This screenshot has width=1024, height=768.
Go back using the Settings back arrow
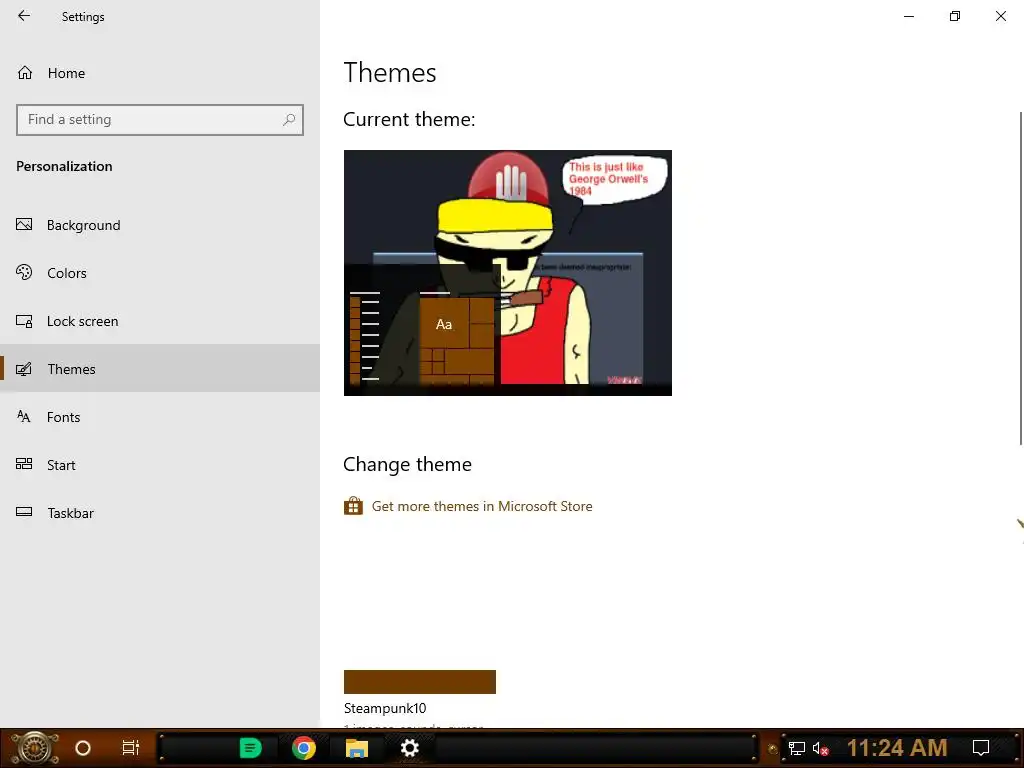click(24, 16)
